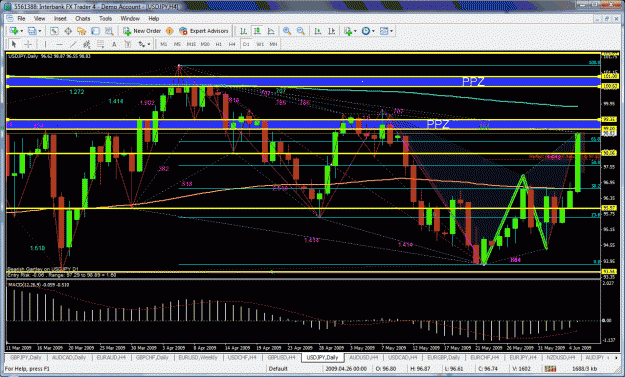Zoom in on the chart

[x=287, y=31]
